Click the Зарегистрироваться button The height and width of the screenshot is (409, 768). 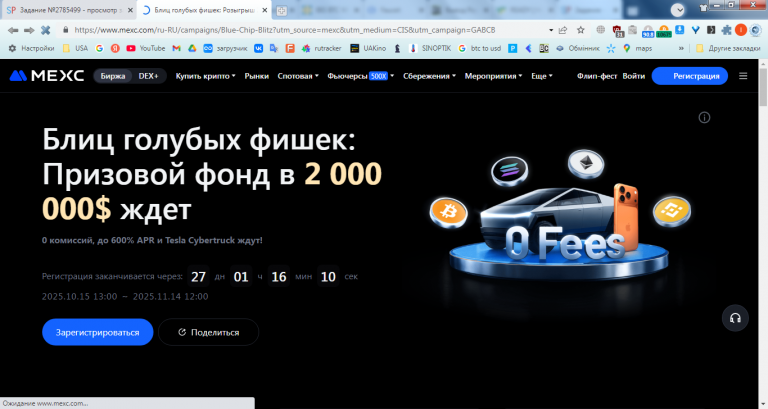click(x=97, y=332)
